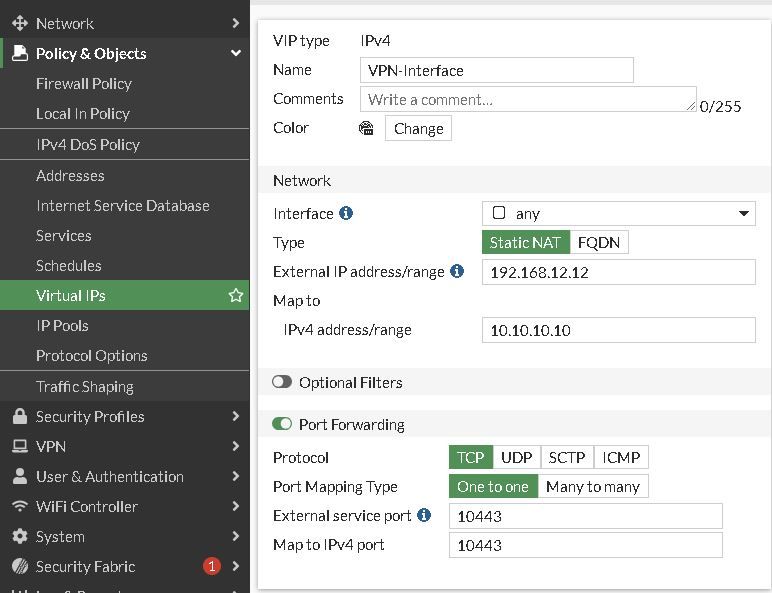The width and height of the screenshot is (772, 593).
Task: Click the info icon next to Interface
Action: point(346,214)
